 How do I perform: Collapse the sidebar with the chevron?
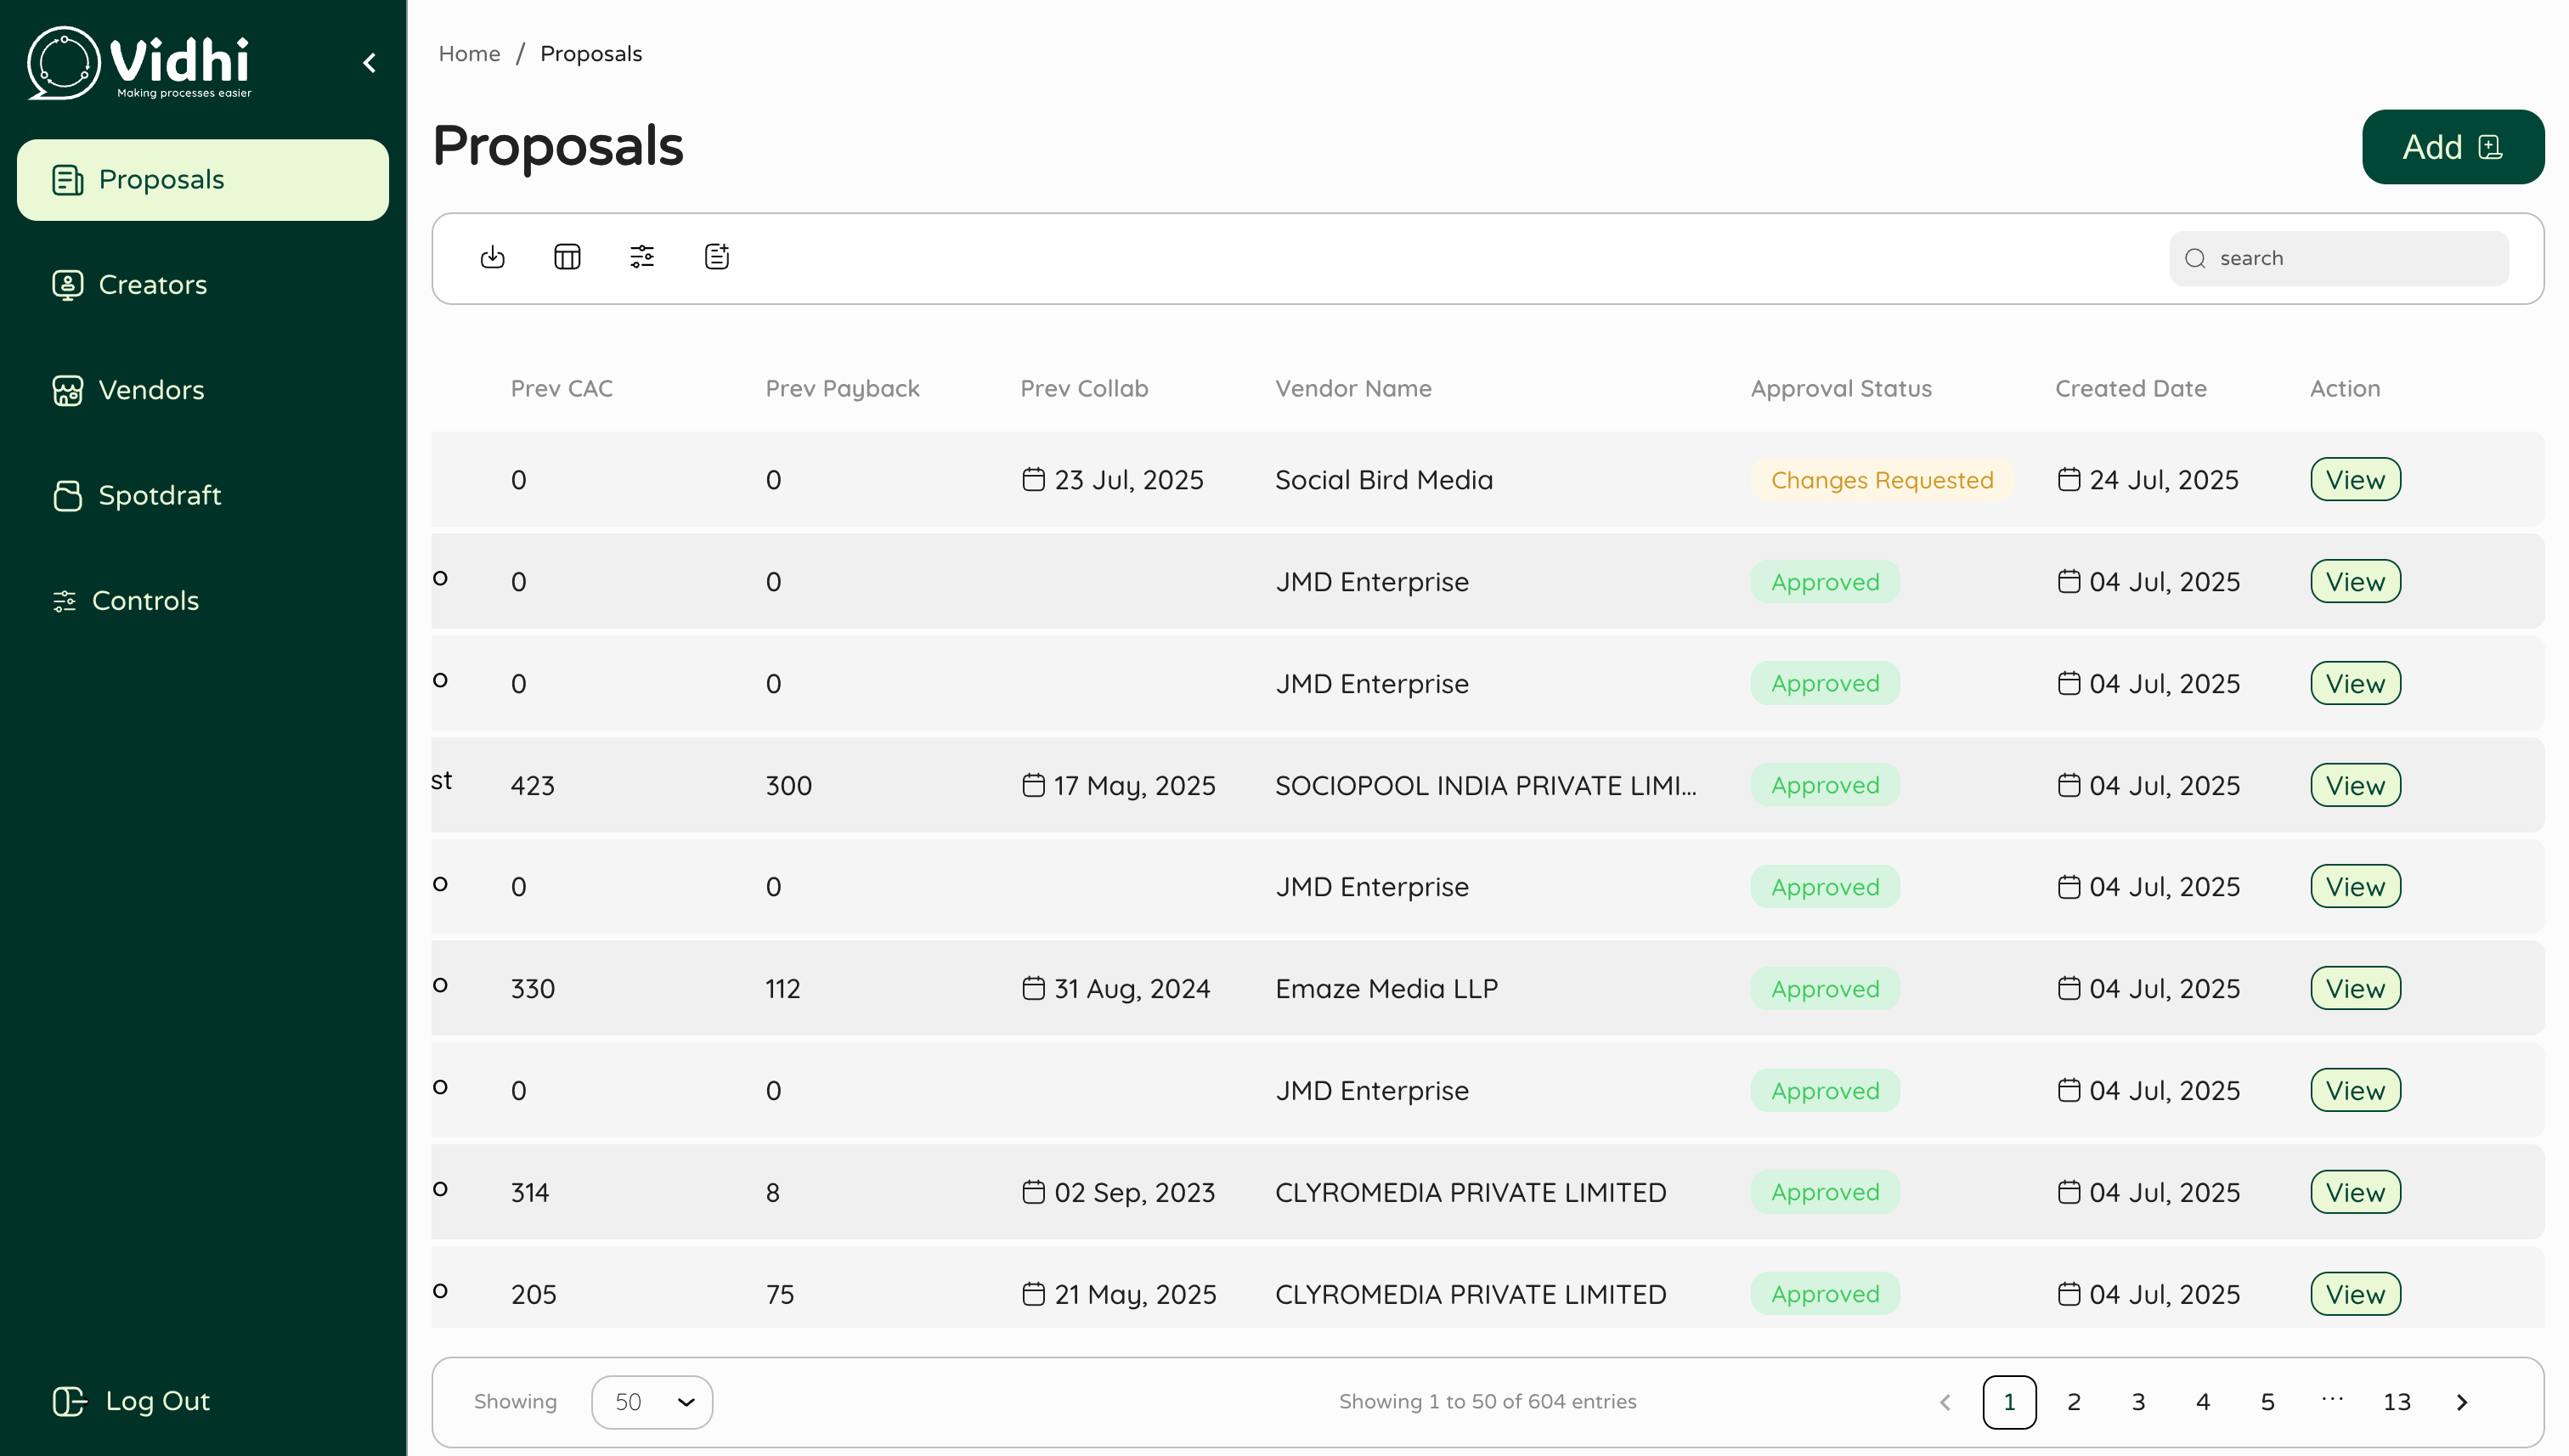[x=370, y=63]
